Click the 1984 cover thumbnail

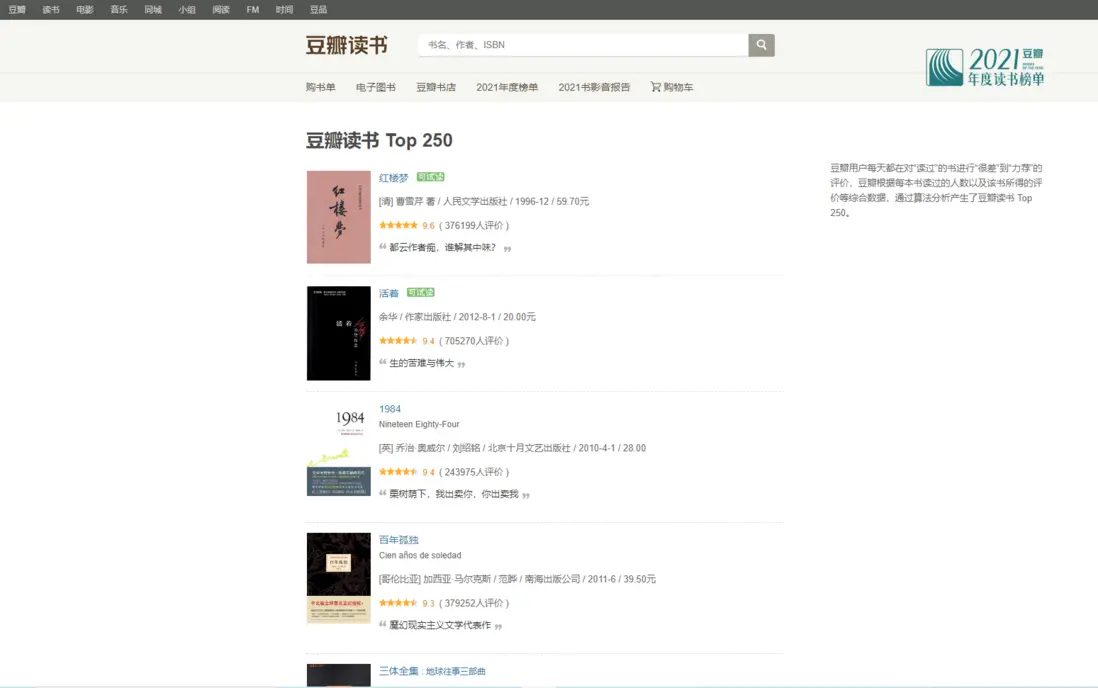point(339,450)
